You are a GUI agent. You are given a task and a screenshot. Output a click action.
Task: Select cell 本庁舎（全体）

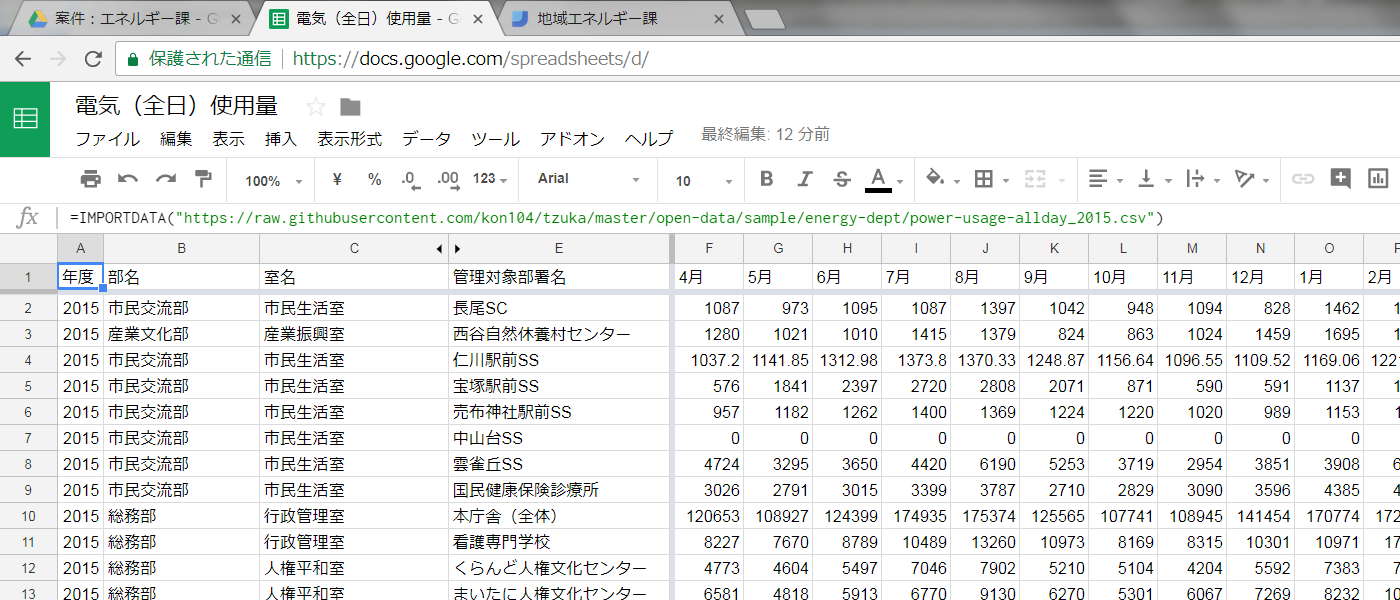[559, 516]
